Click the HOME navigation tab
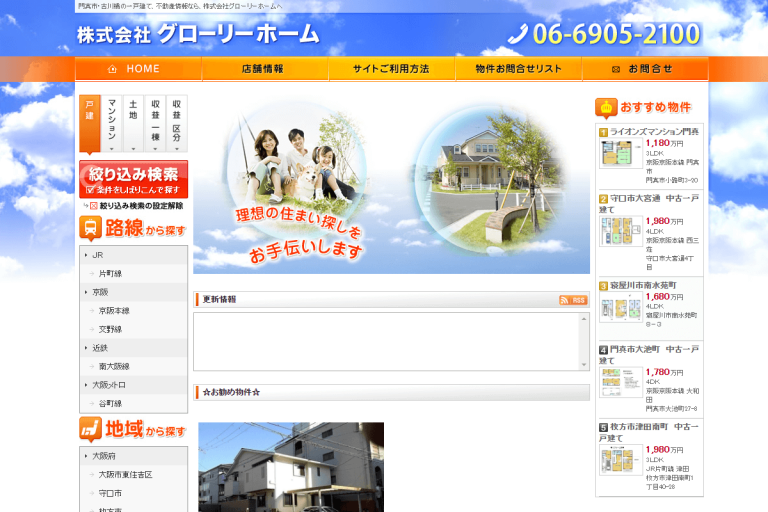Viewport: 768px width, 512px height. click(x=138, y=69)
